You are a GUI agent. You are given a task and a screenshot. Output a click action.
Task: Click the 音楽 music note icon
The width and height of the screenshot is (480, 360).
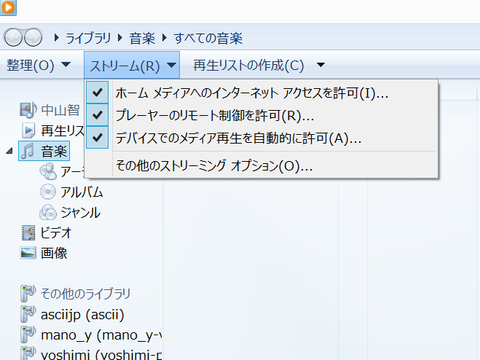point(28,151)
